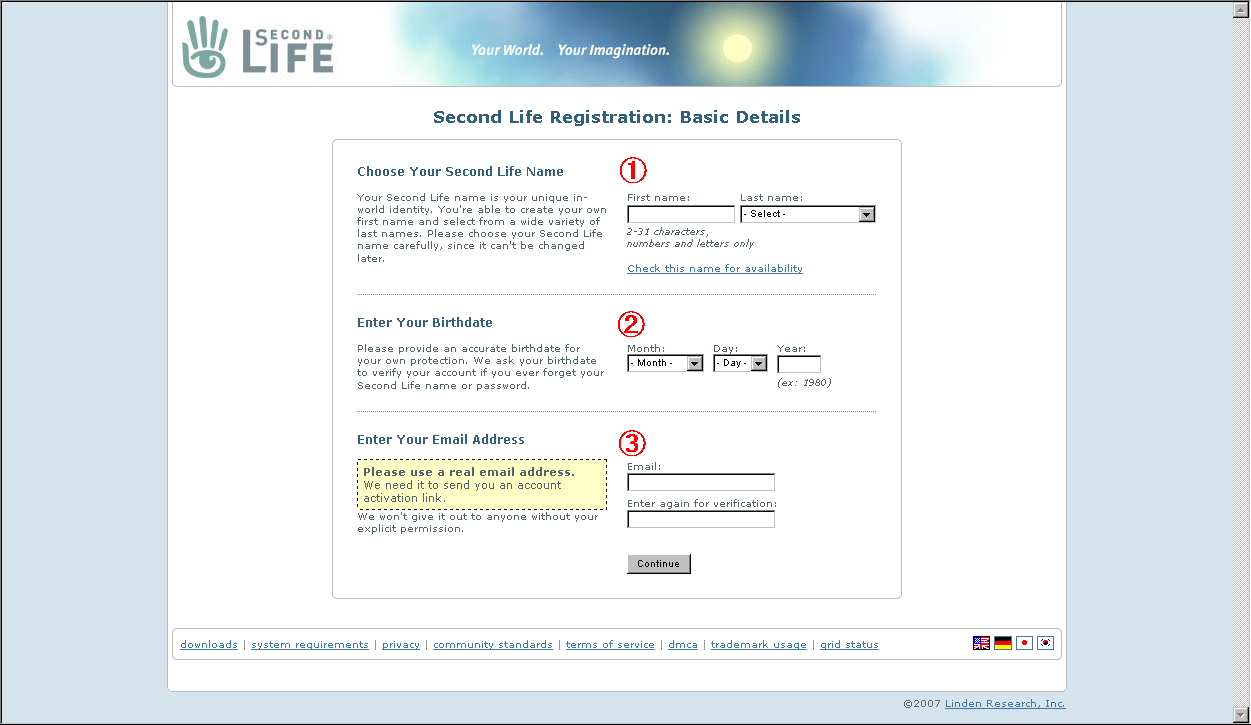This screenshot has width=1251, height=725.
Task: Open the downloads link
Action: [x=209, y=645]
